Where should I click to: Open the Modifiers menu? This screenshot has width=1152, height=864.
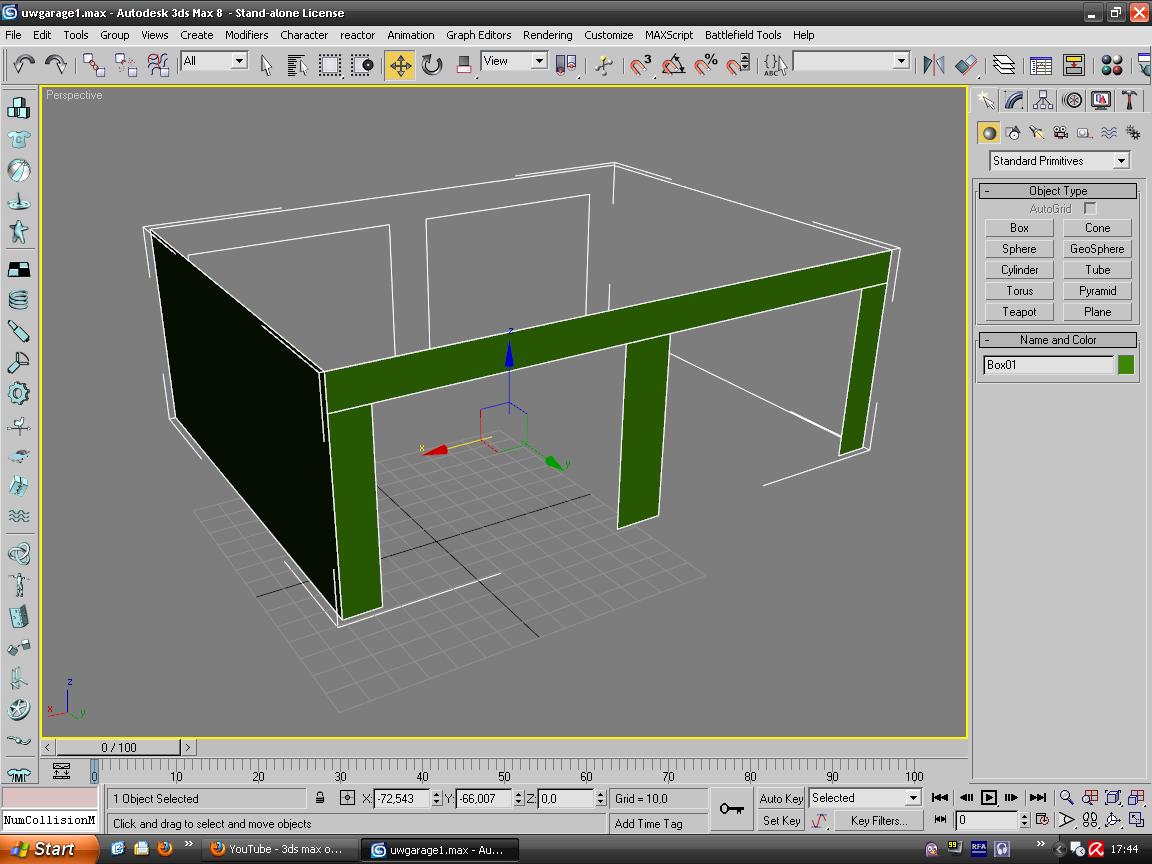[246, 34]
